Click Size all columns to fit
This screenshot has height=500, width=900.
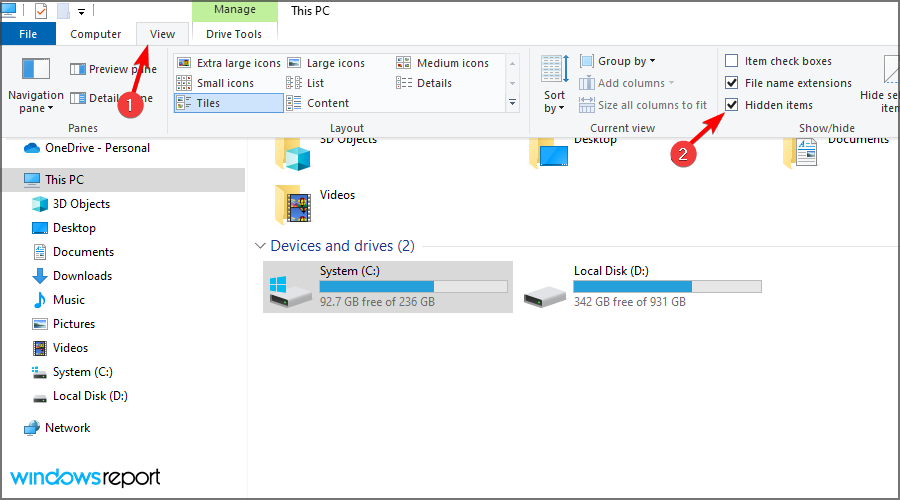[x=643, y=105]
